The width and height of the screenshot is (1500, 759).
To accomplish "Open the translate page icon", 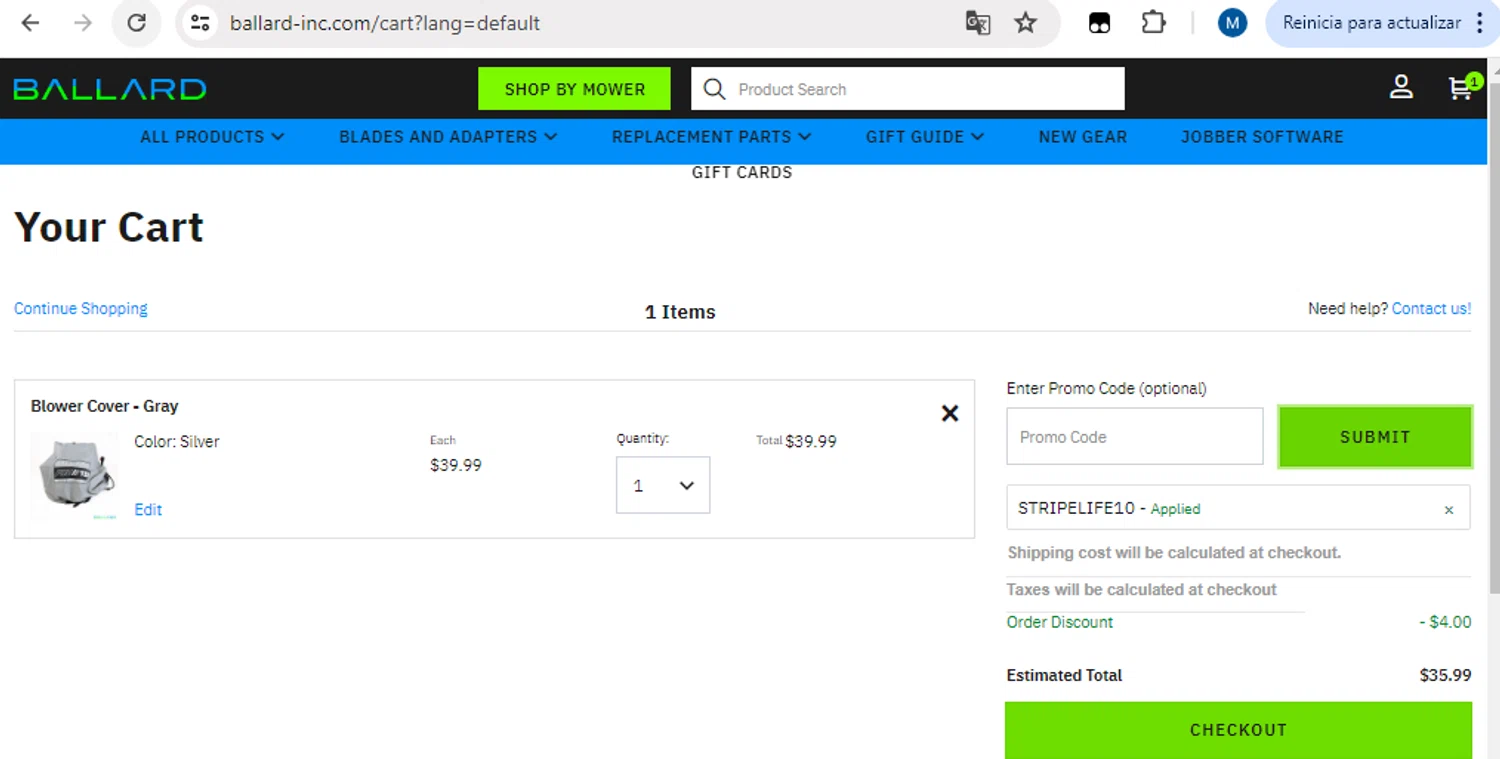I will (x=977, y=23).
